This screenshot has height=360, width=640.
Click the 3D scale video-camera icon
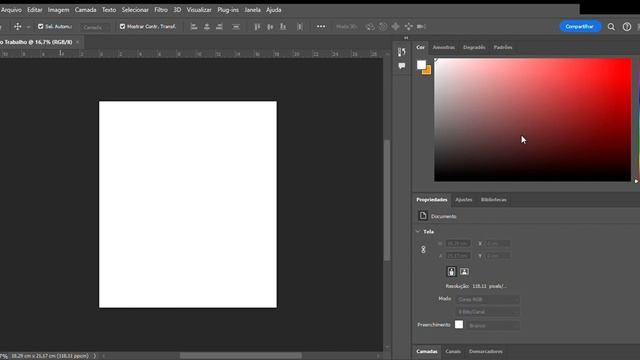pyautogui.click(x=421, y=27)
